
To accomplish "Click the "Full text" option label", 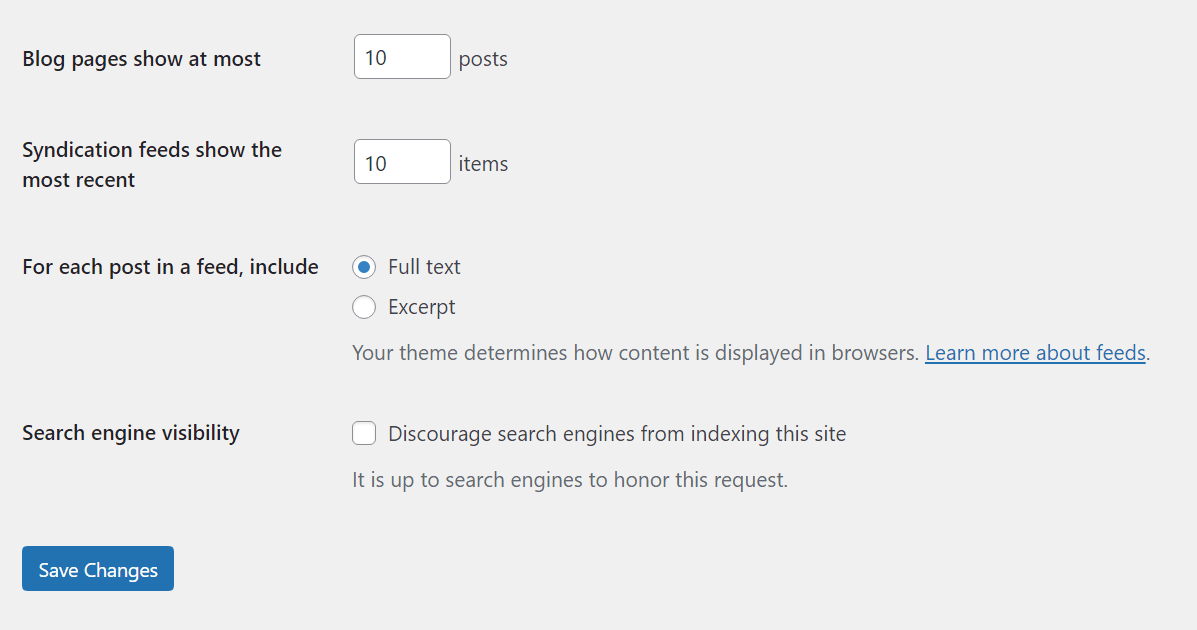I will 424,267.
